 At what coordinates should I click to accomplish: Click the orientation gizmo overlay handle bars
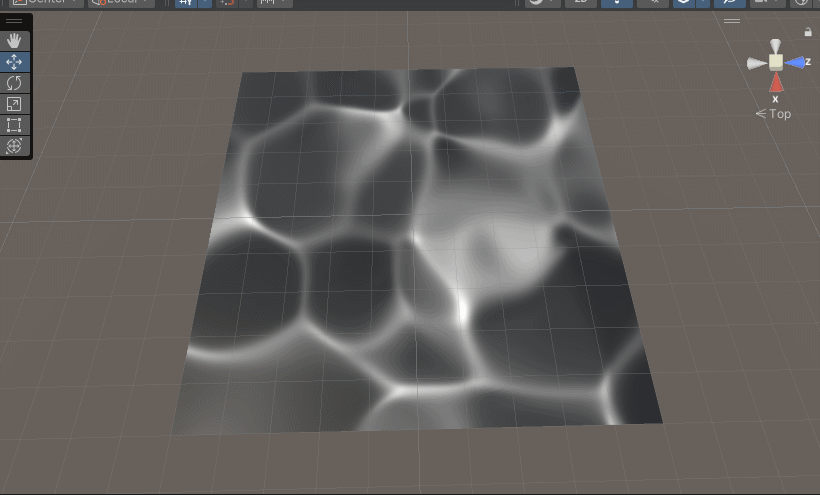tap(732, 21)
